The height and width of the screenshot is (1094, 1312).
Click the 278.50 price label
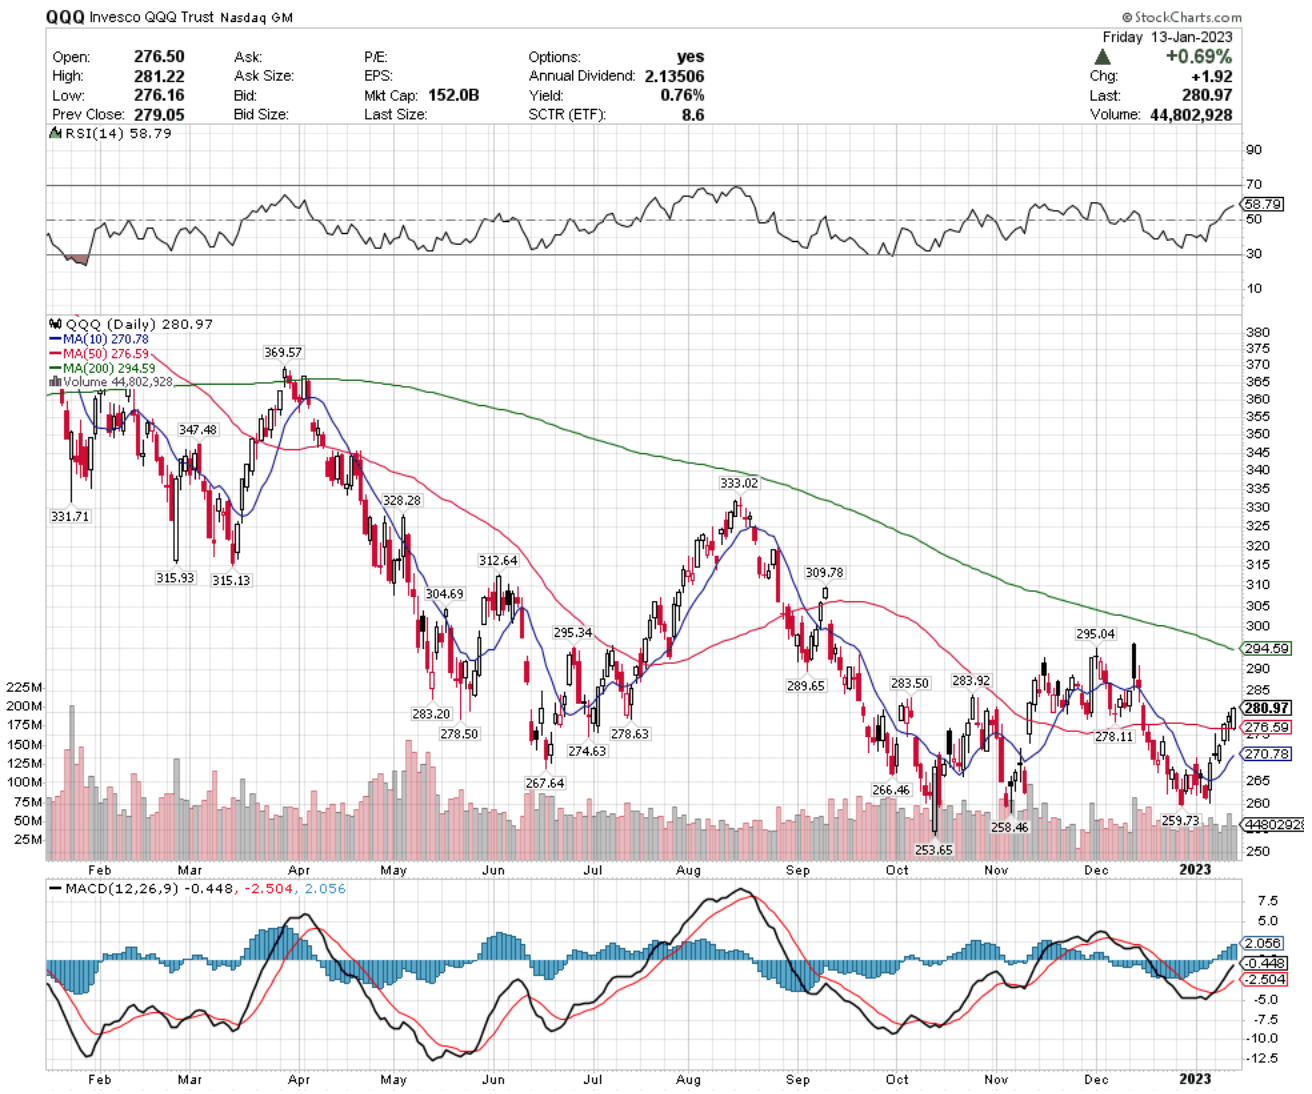[x=459, y=734]
